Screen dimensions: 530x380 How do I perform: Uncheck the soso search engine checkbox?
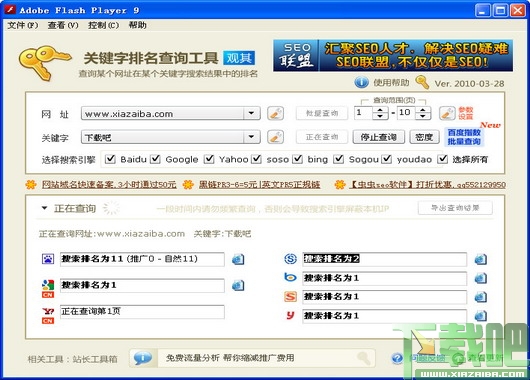coord(257,159)
